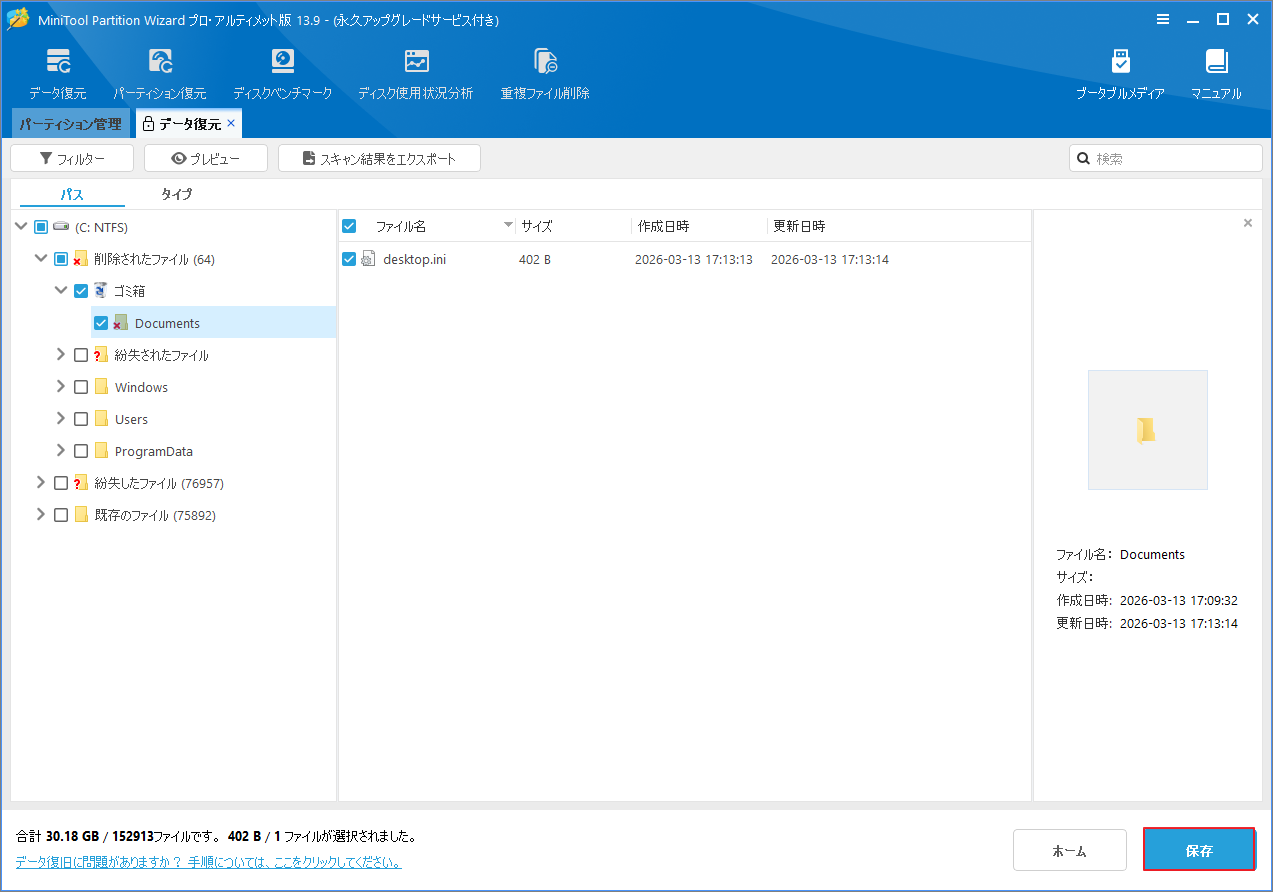Open the データ復元 tool icon in the ribbon
The width and height of the screenshot is (1273, 892).
(x=58, y=61)
